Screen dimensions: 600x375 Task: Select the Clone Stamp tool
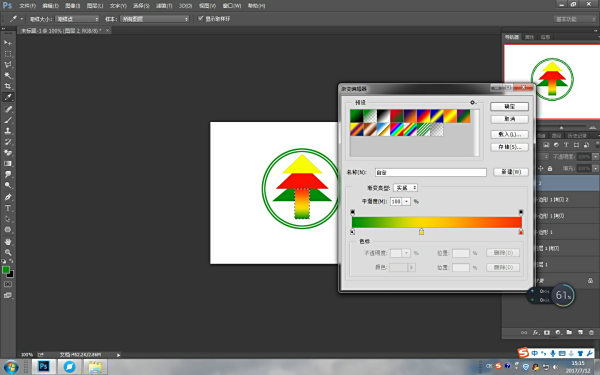click(8, 131)
